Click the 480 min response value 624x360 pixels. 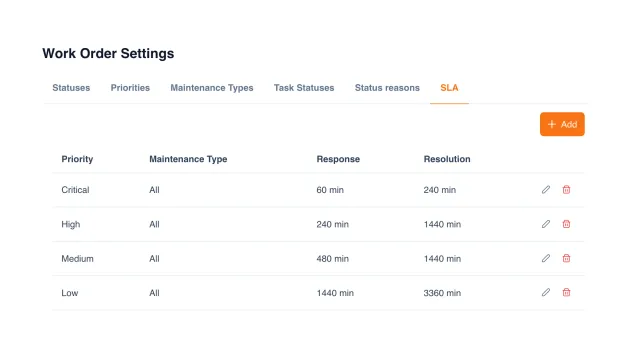point(333,259)
